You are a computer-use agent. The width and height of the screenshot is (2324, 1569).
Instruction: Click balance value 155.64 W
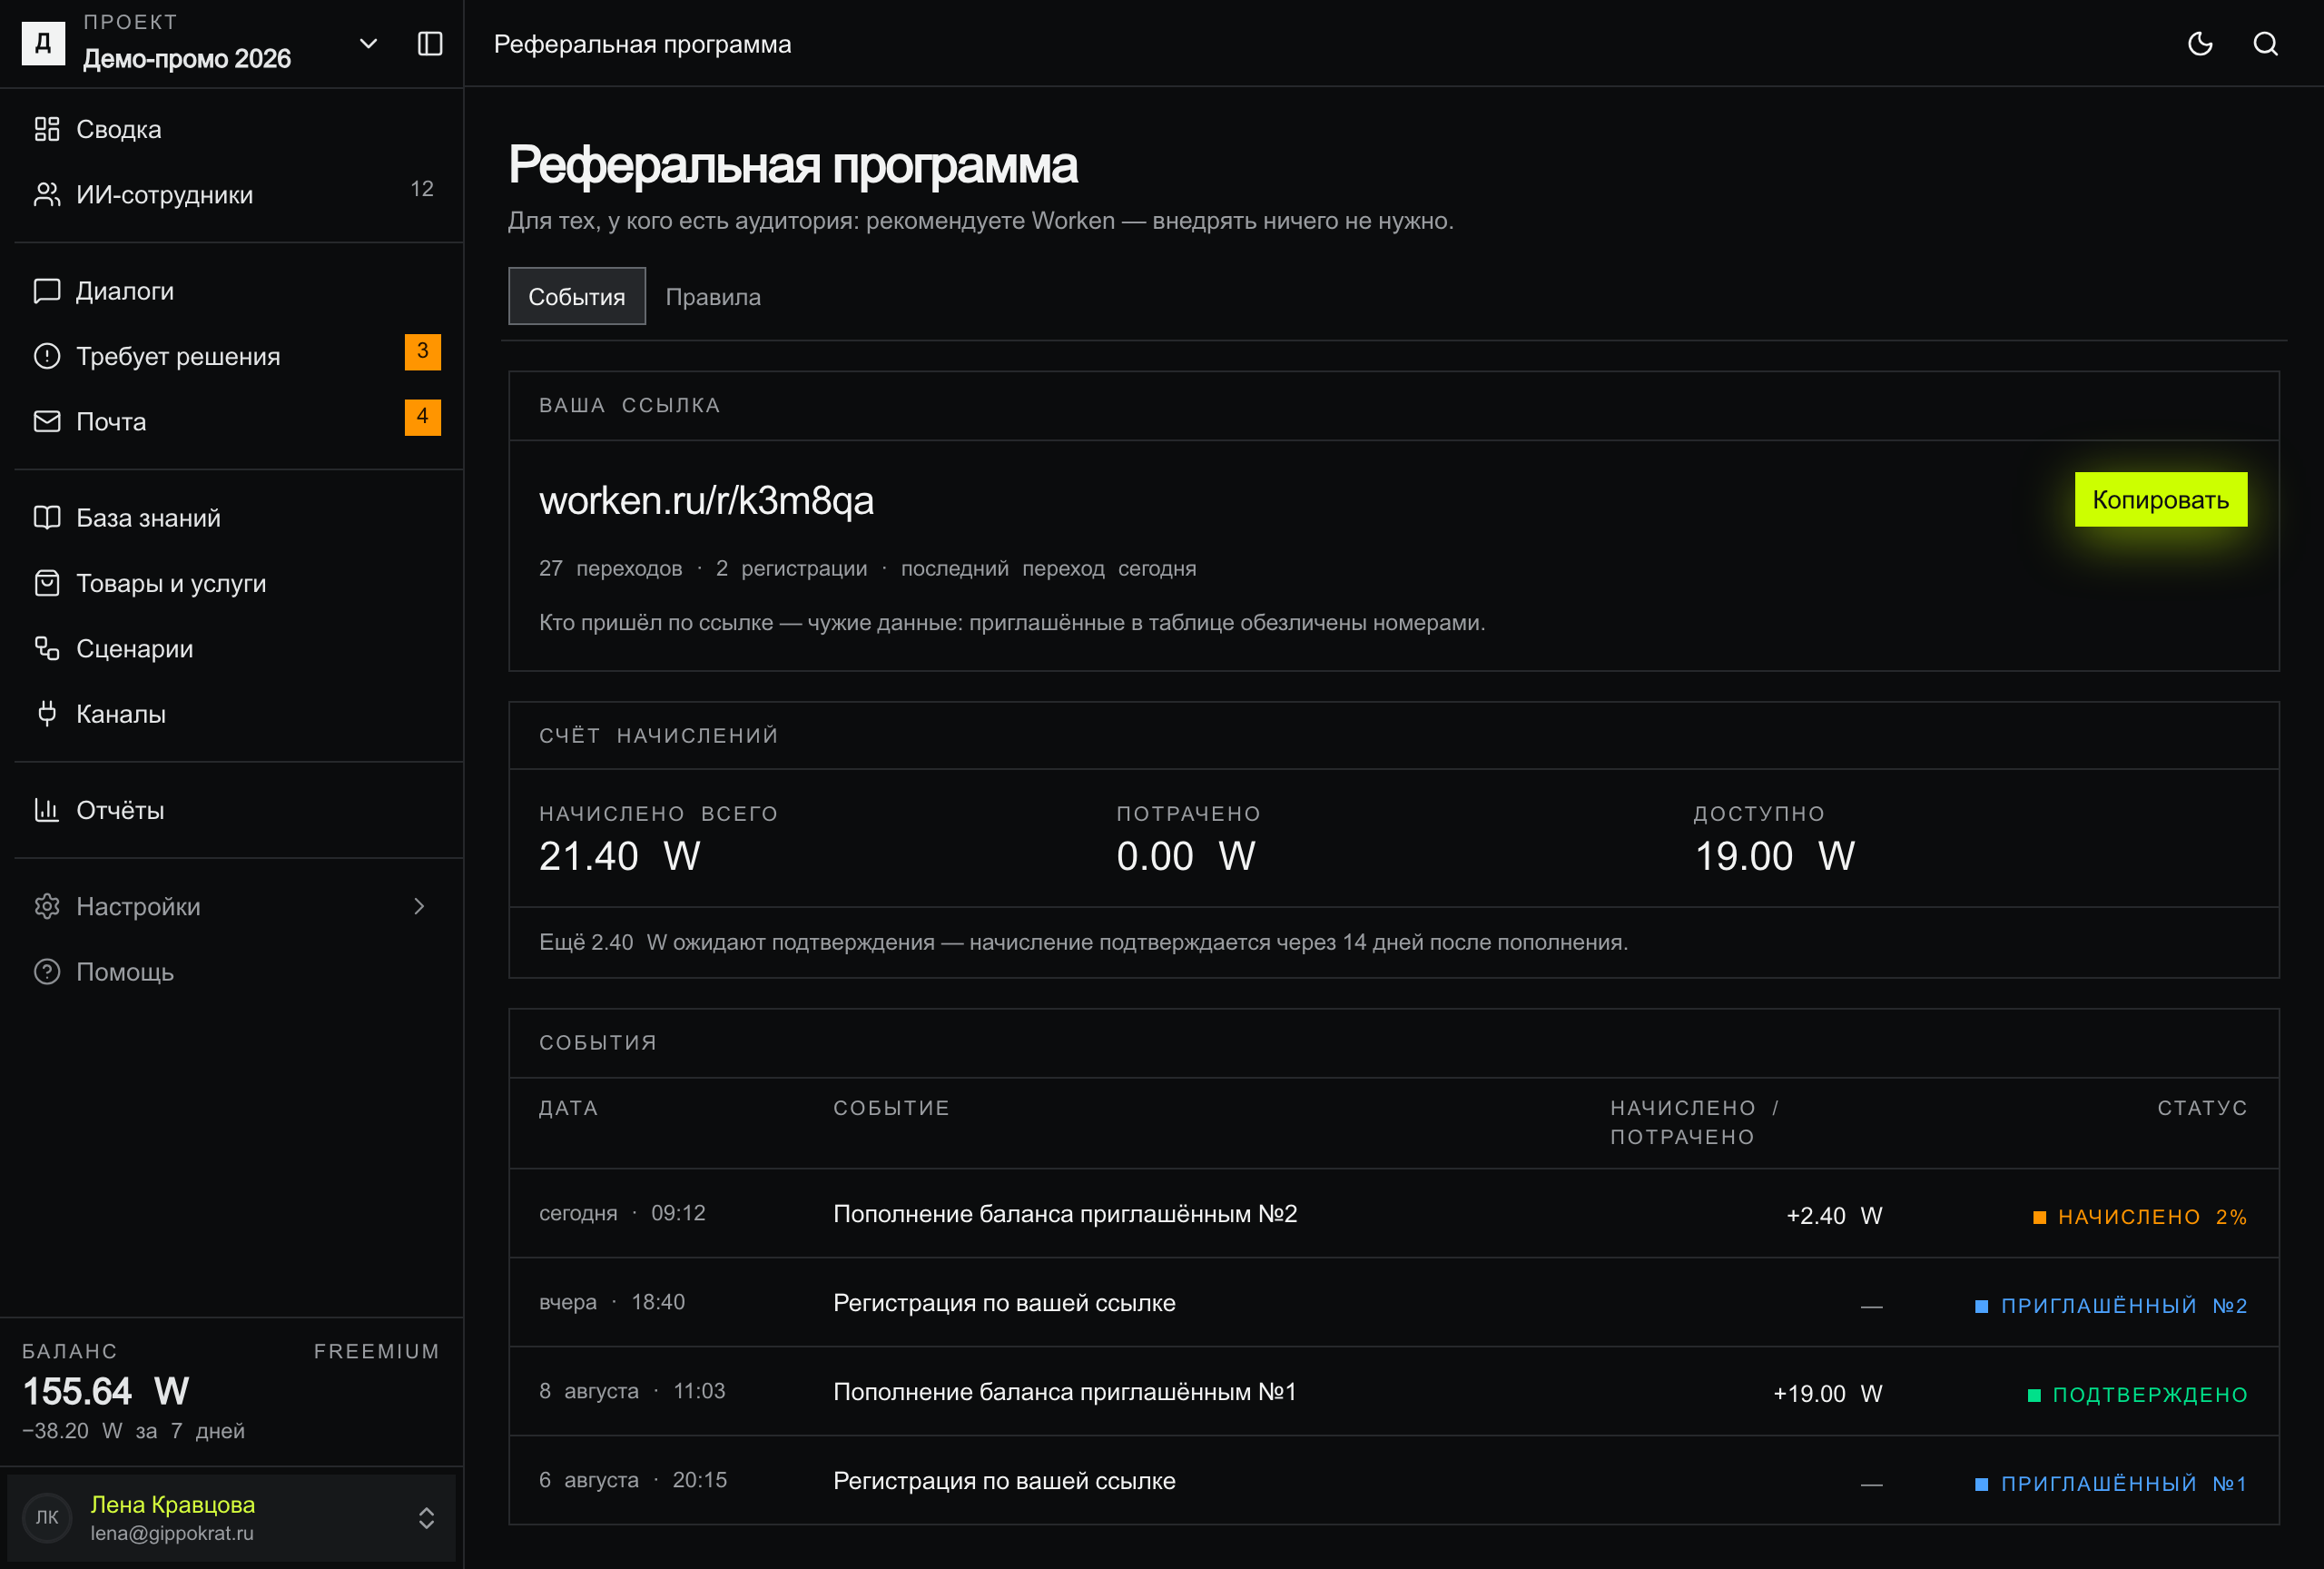[106, 1391]
